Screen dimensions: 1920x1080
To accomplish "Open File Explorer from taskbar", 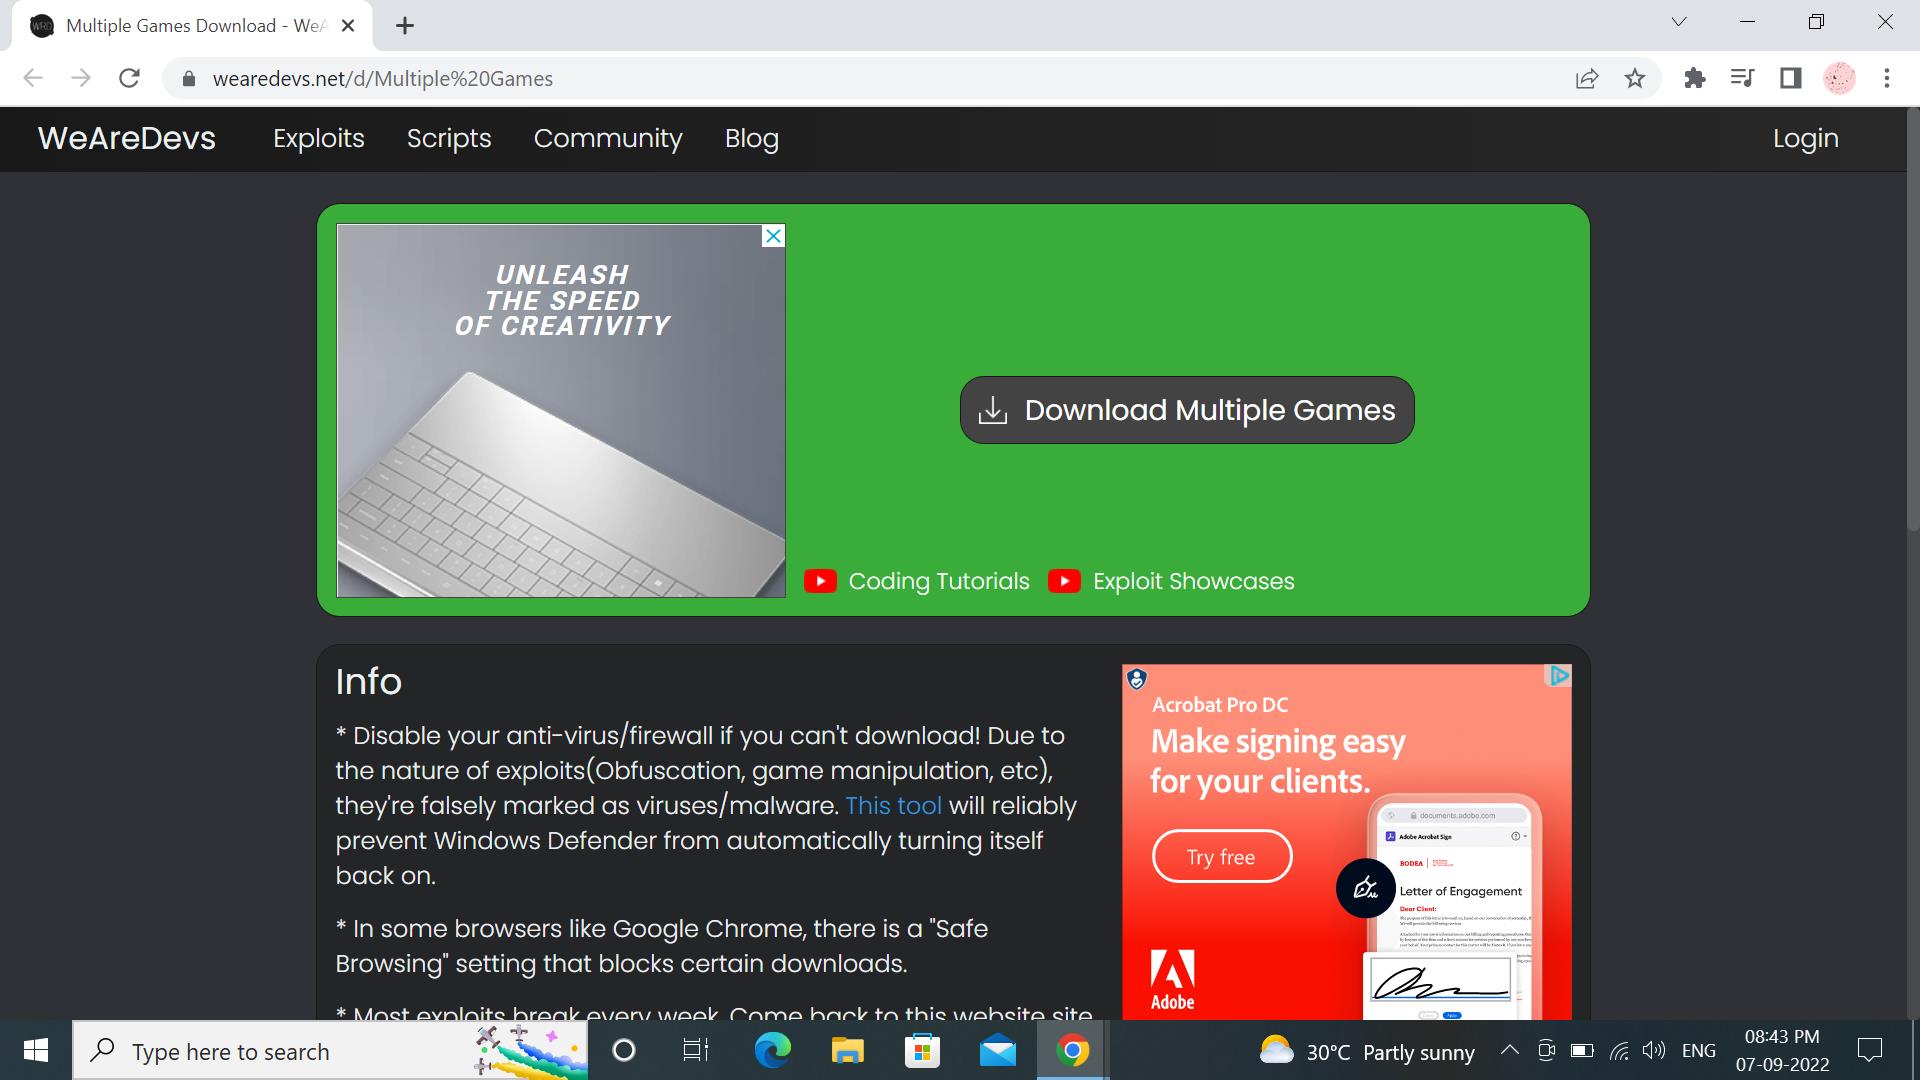I will pos(847,1051).
